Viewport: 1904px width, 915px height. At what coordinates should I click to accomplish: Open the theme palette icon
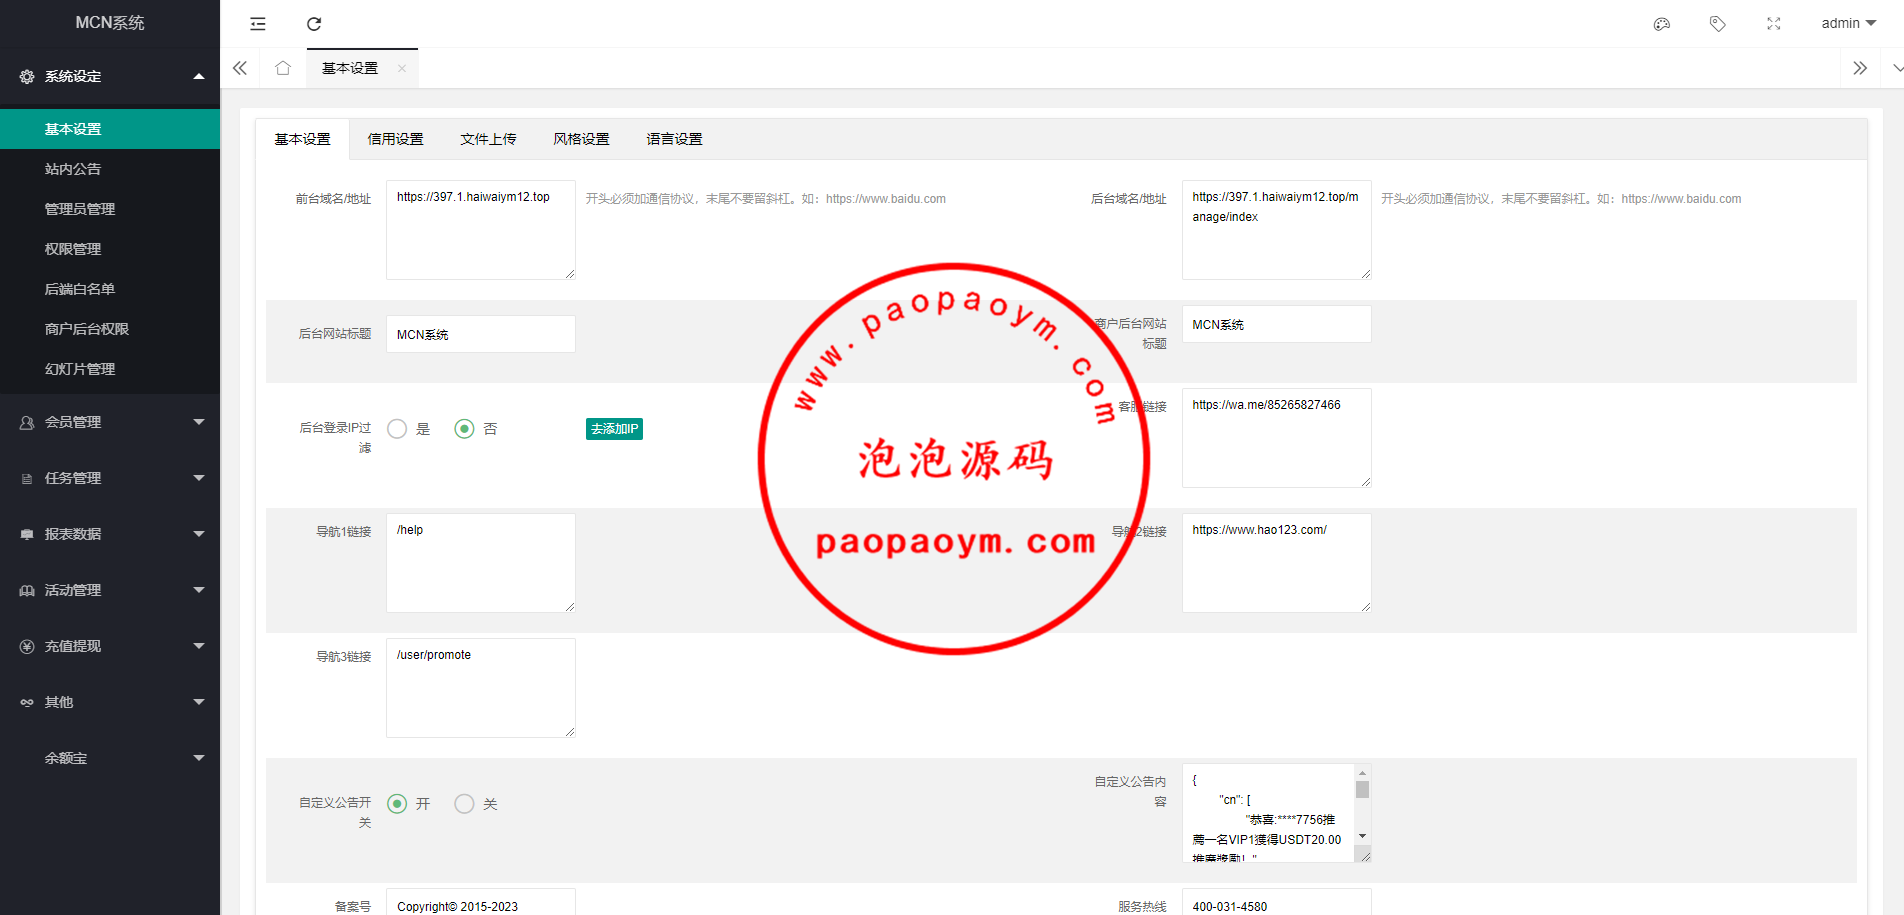coord(1662,24)
